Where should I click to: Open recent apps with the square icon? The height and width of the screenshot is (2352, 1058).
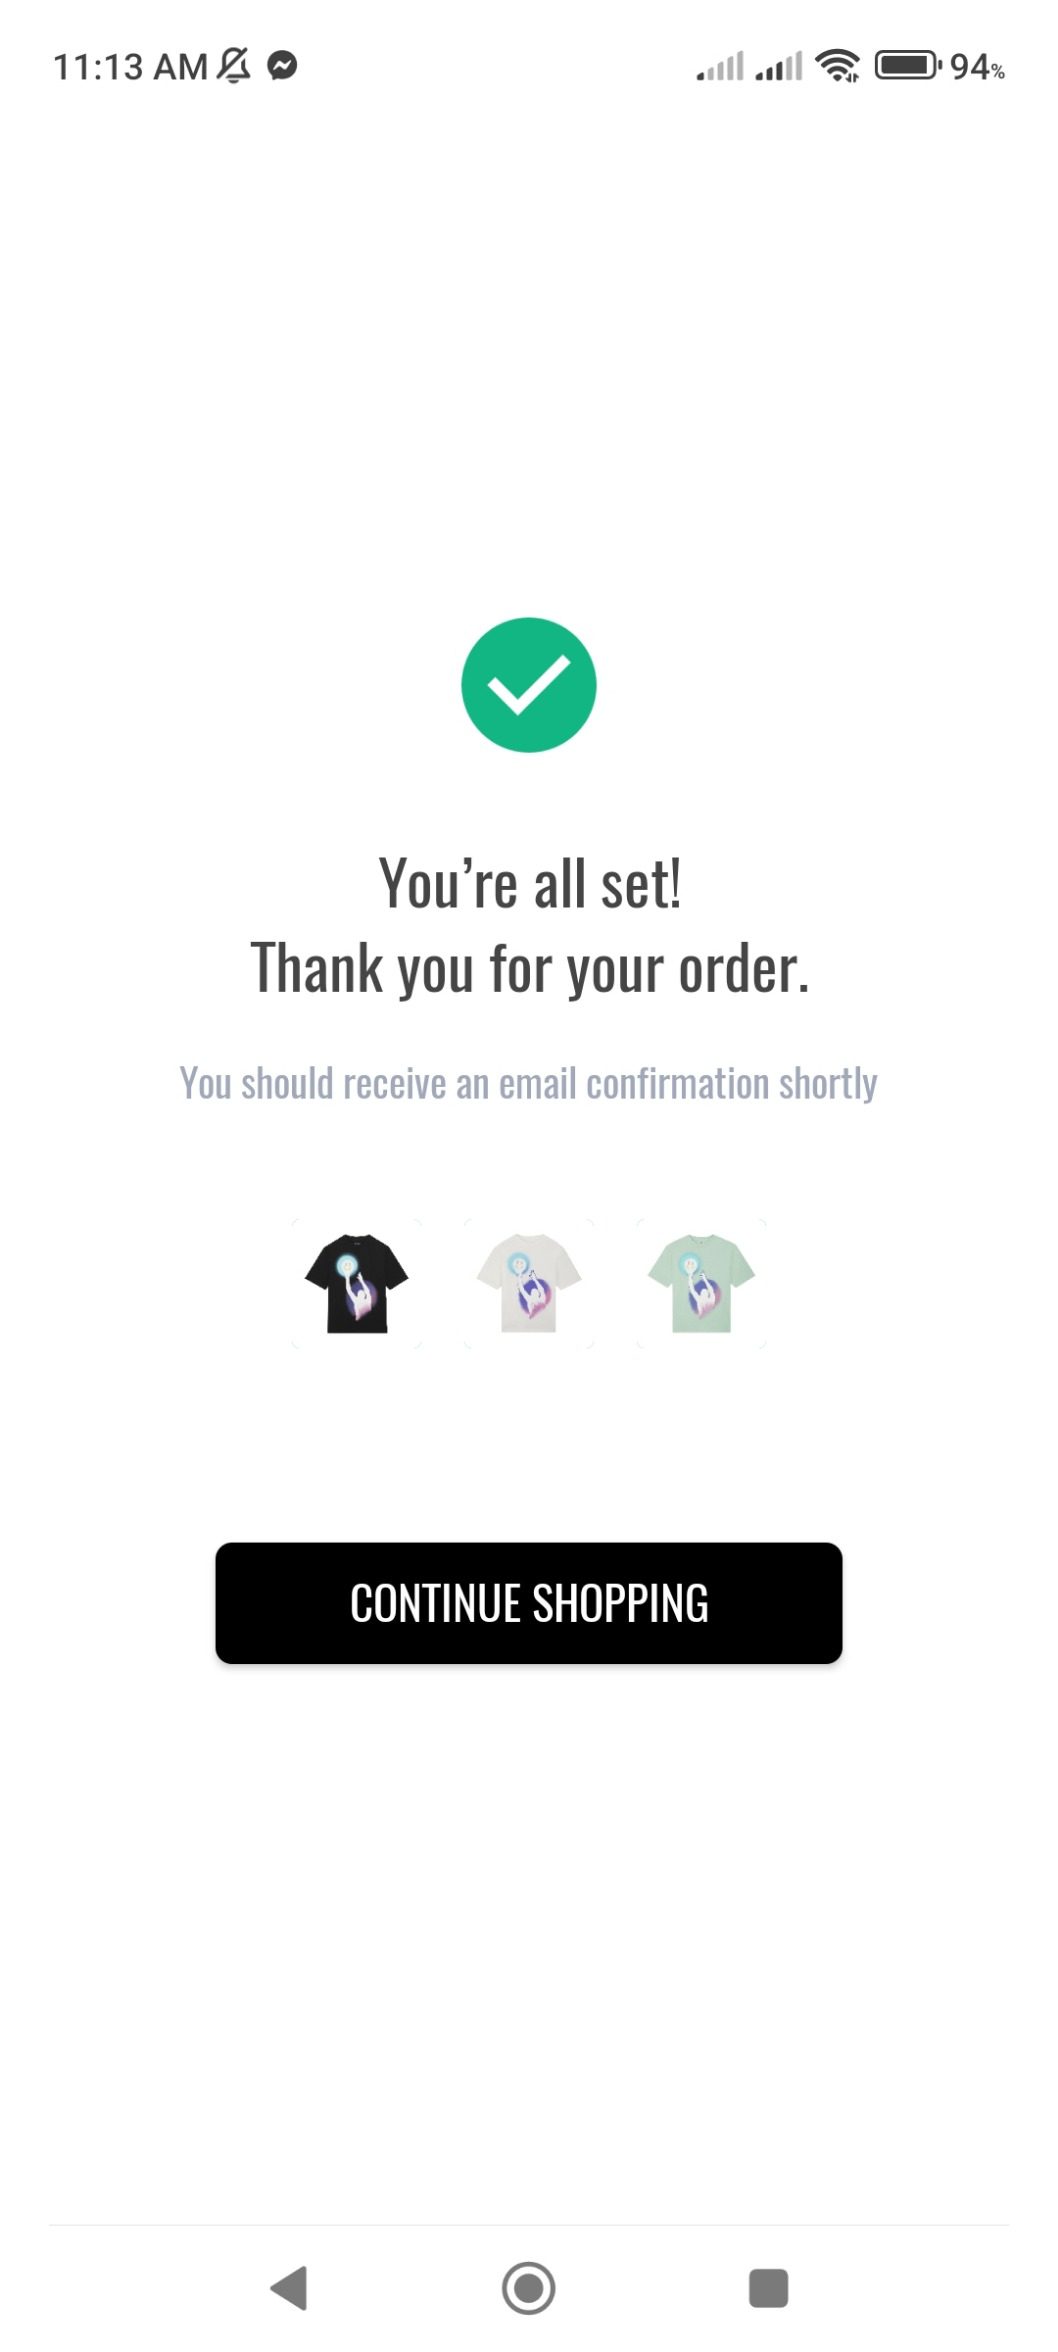(x=768, y=2287)
